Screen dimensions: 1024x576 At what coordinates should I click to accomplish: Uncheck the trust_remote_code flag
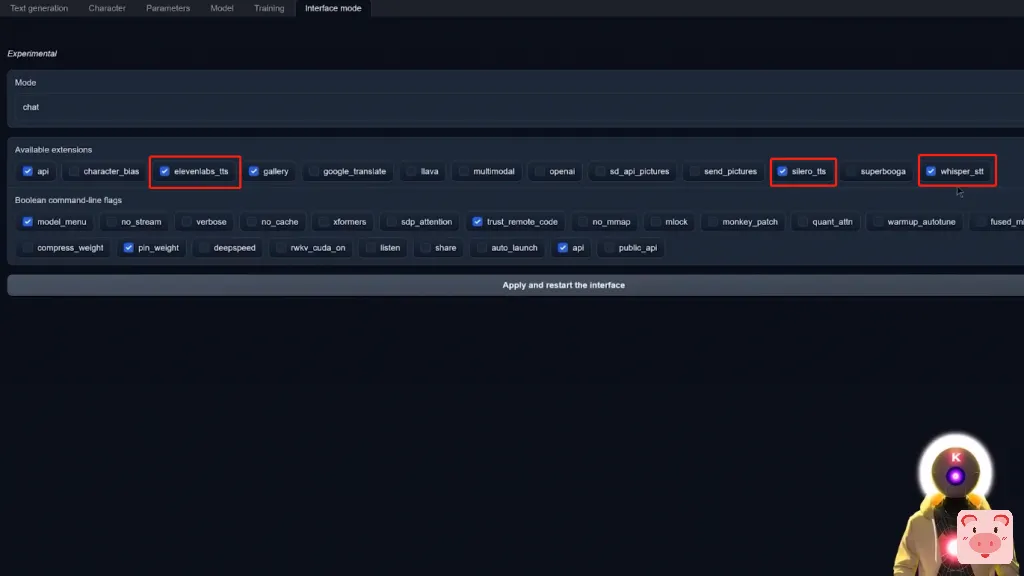point(477,222)
